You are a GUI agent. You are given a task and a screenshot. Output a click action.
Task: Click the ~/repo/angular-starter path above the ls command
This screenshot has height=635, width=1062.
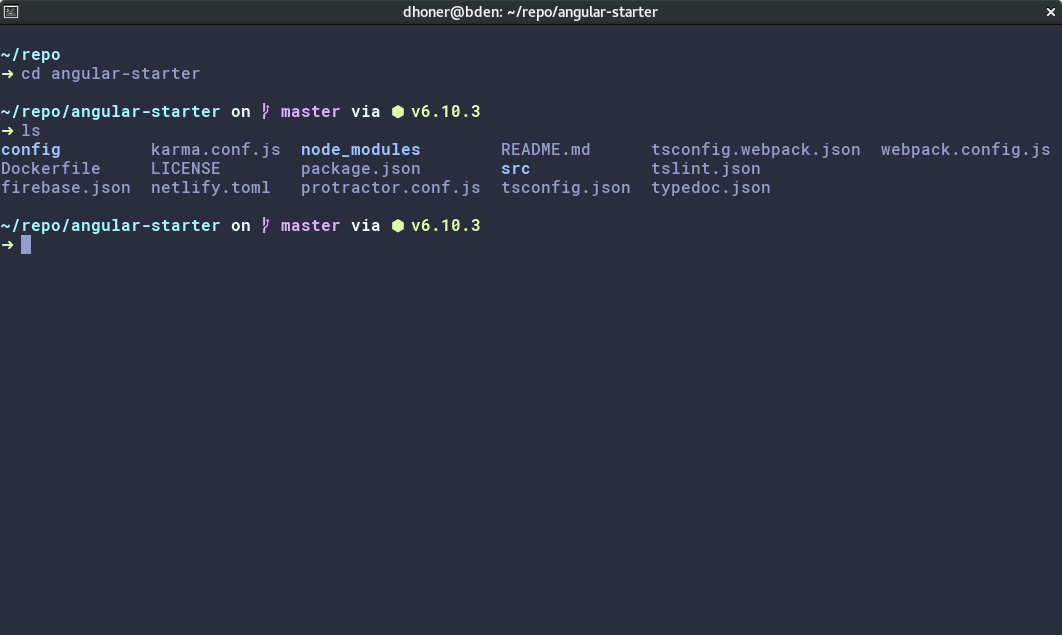click(110, 112)
